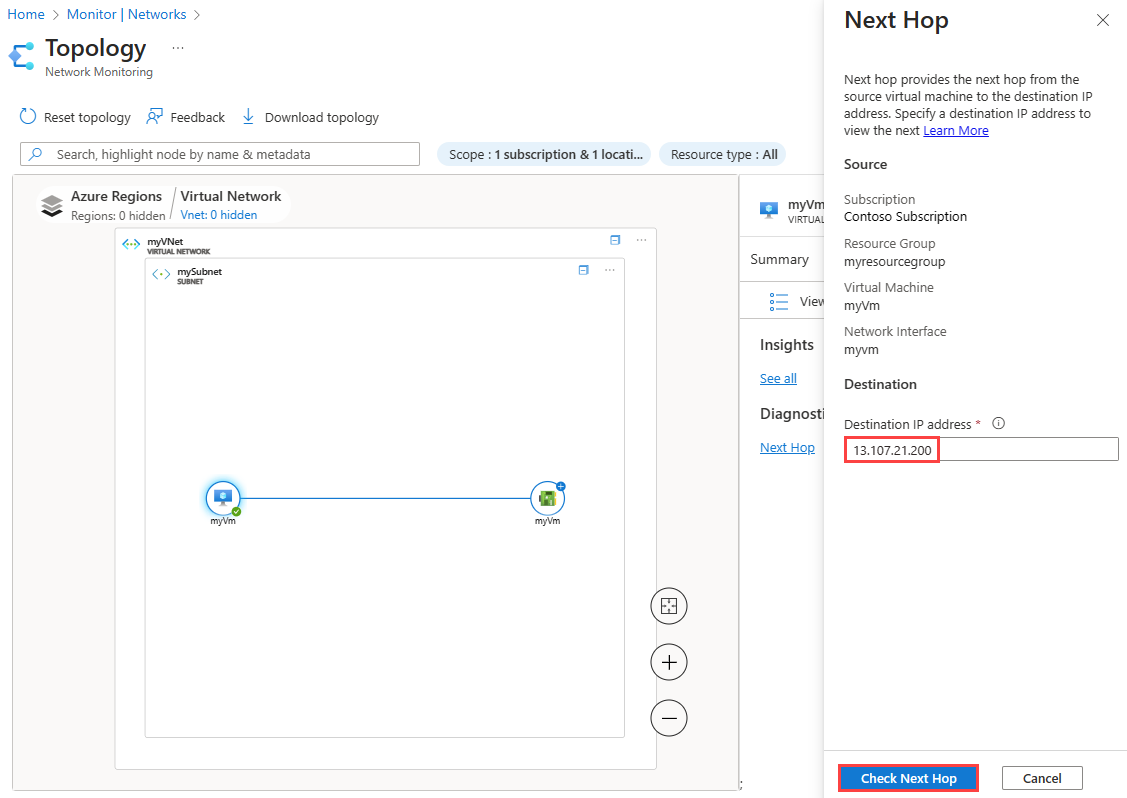Go to Monitor | Networks breadcrumb
This screenshot has width=1127, height=798.
tap(126, 15)
